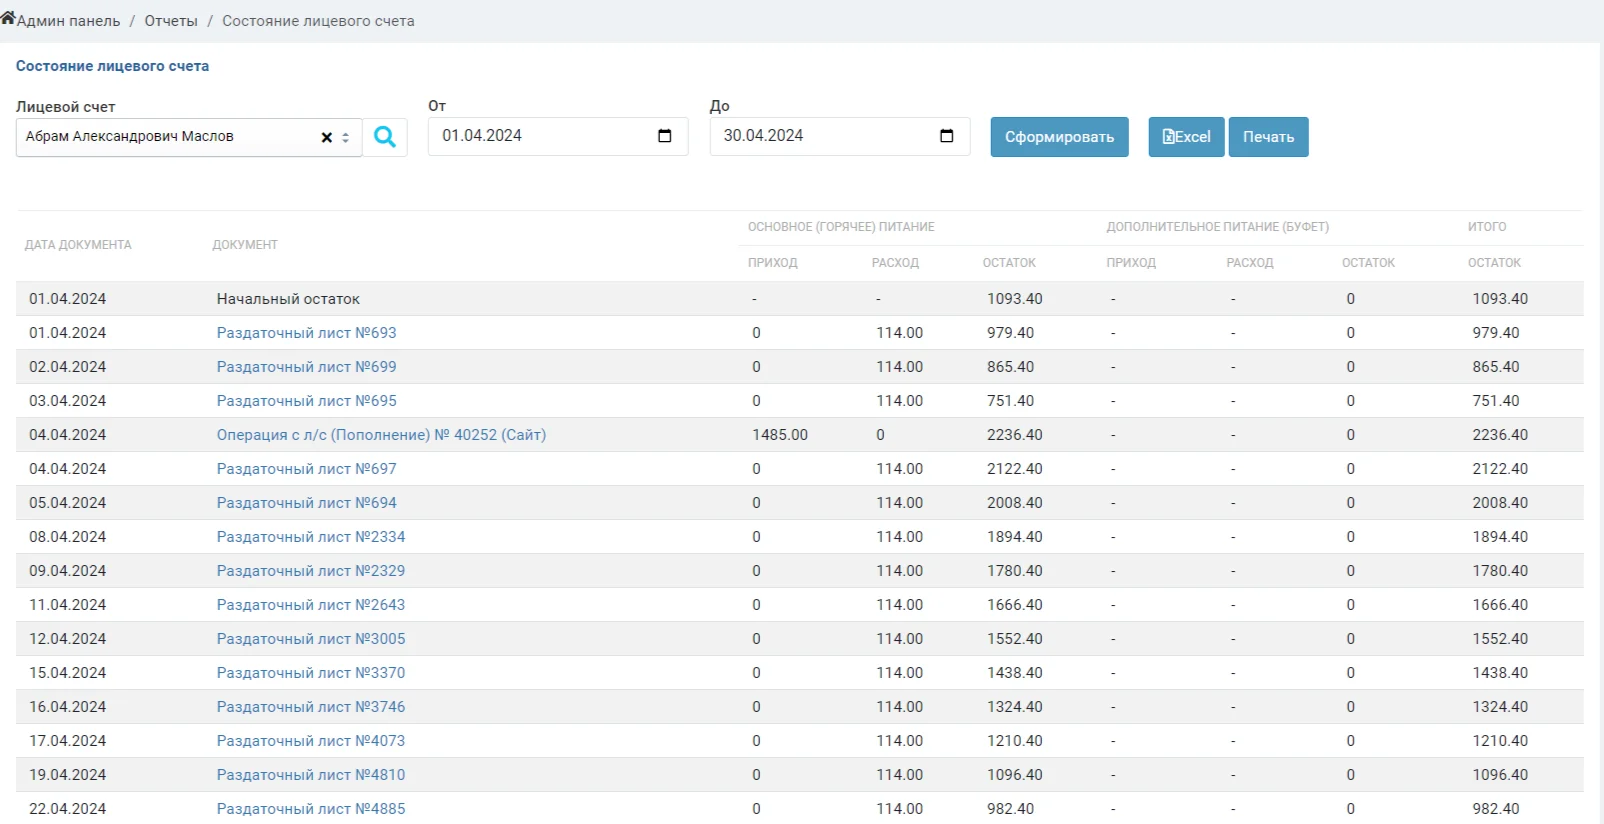Open Раздаточный лист №4073
The height and width of the screenshot is (824, 1604).
click(x=311, y=741)
